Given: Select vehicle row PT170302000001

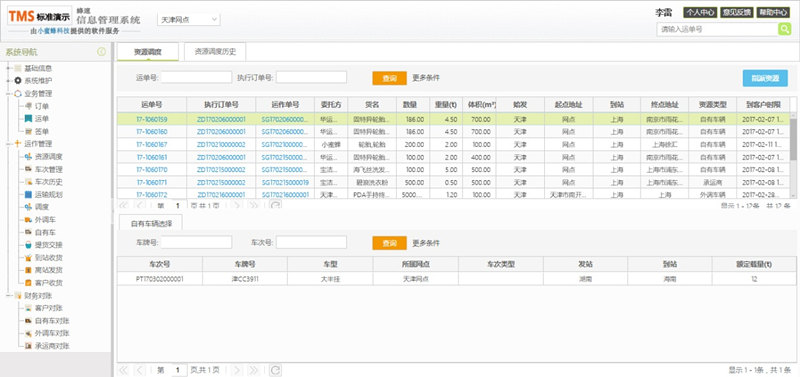Looking at the screenshot, I should click(x=456, y=279).
